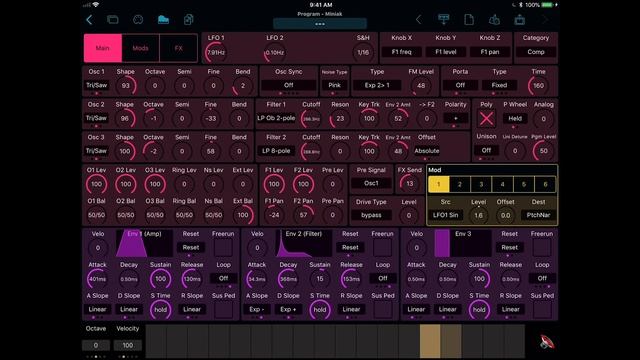Screen dimensions: 640x360
Task: Open Osc 1 waveform Tri/Saw selector
Action: click(x=97, y=85)
